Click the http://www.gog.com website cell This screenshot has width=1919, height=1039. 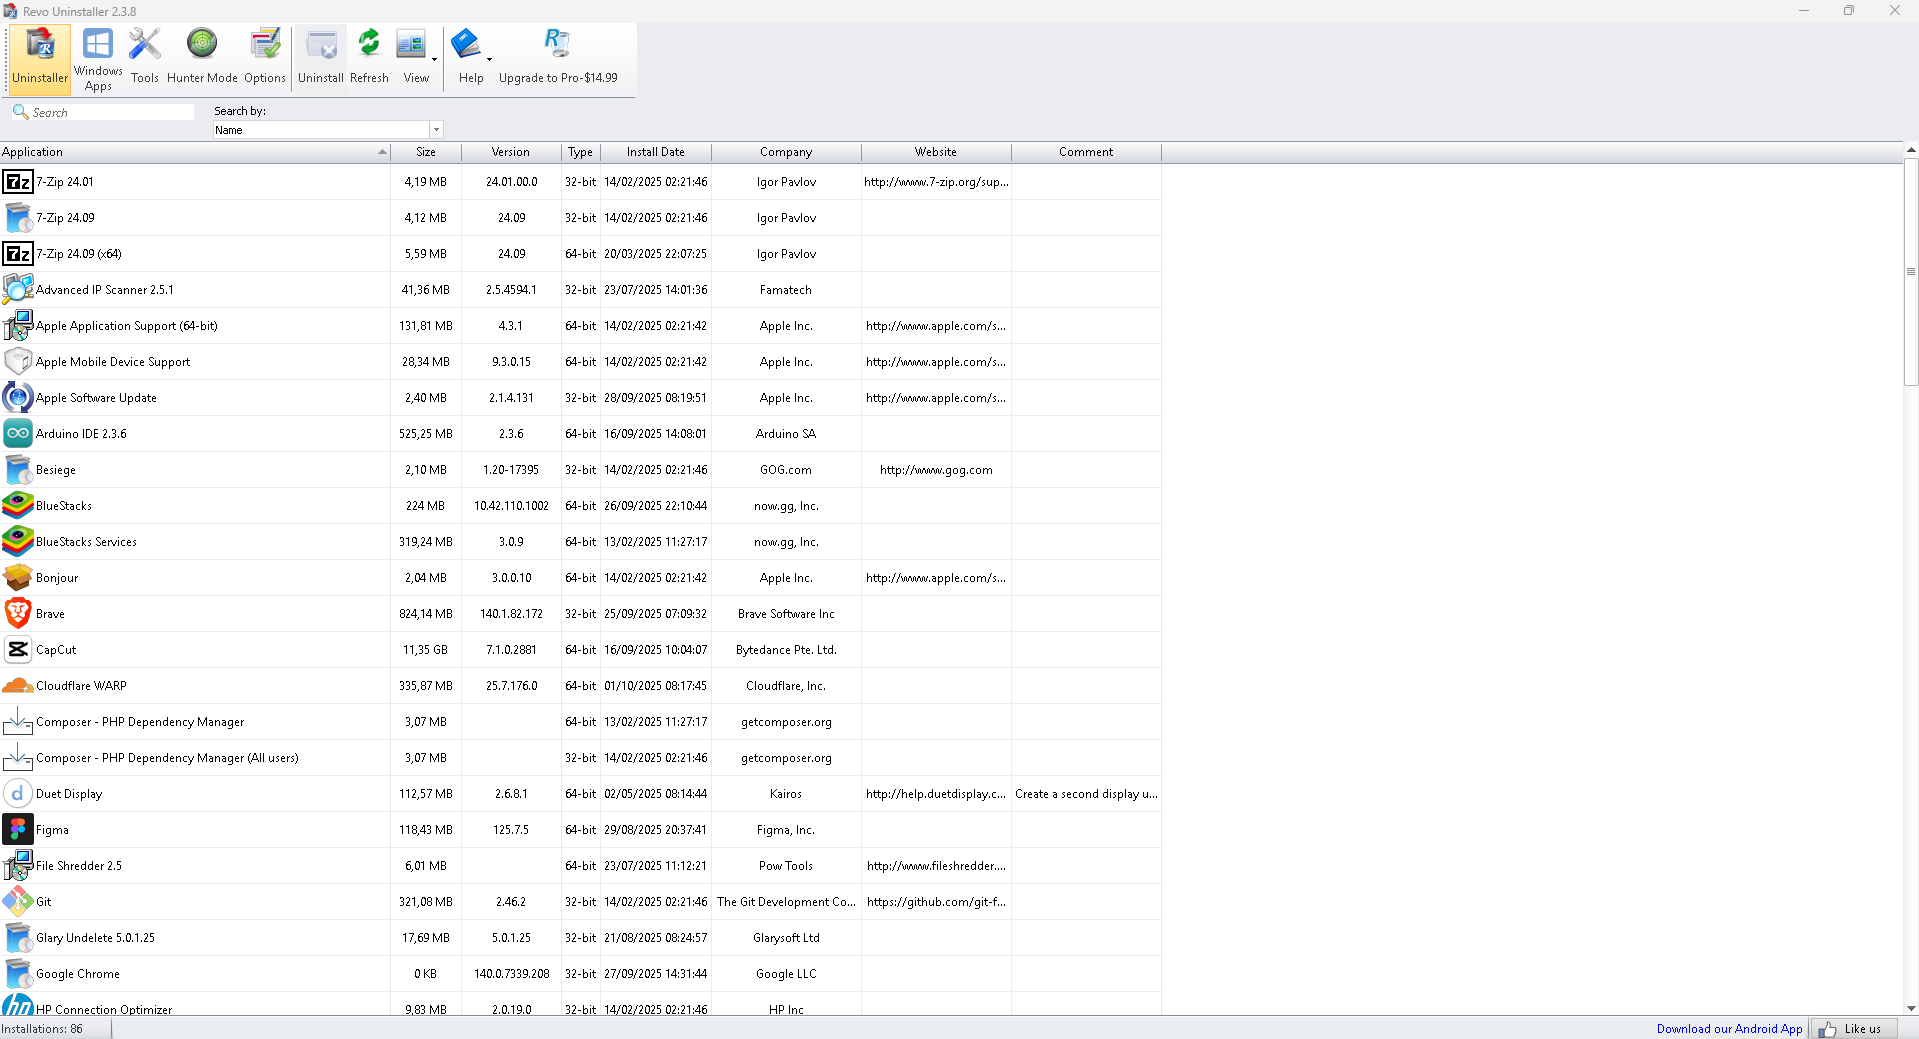pyautogui.click(x=936, y=470)
